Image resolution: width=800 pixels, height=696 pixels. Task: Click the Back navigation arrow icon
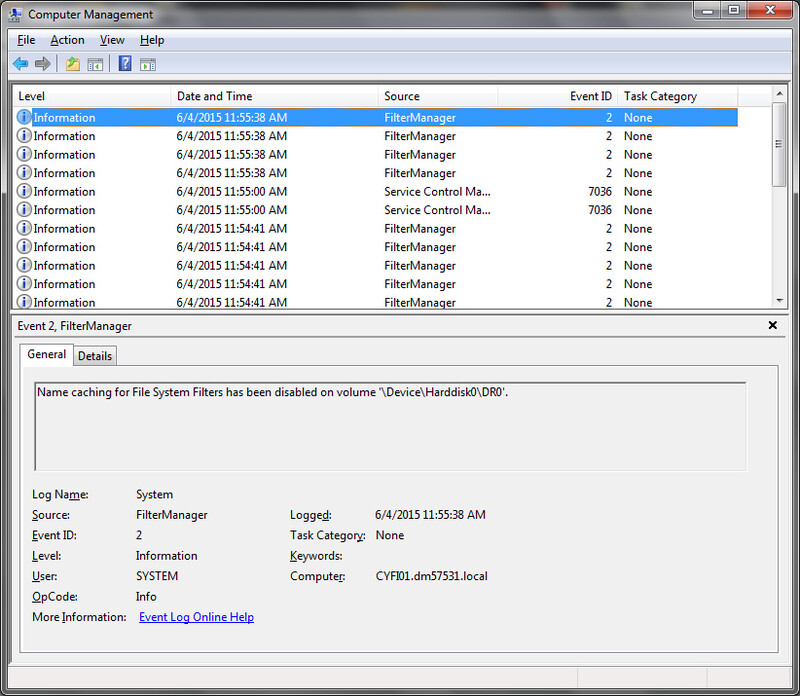[20, 63]
